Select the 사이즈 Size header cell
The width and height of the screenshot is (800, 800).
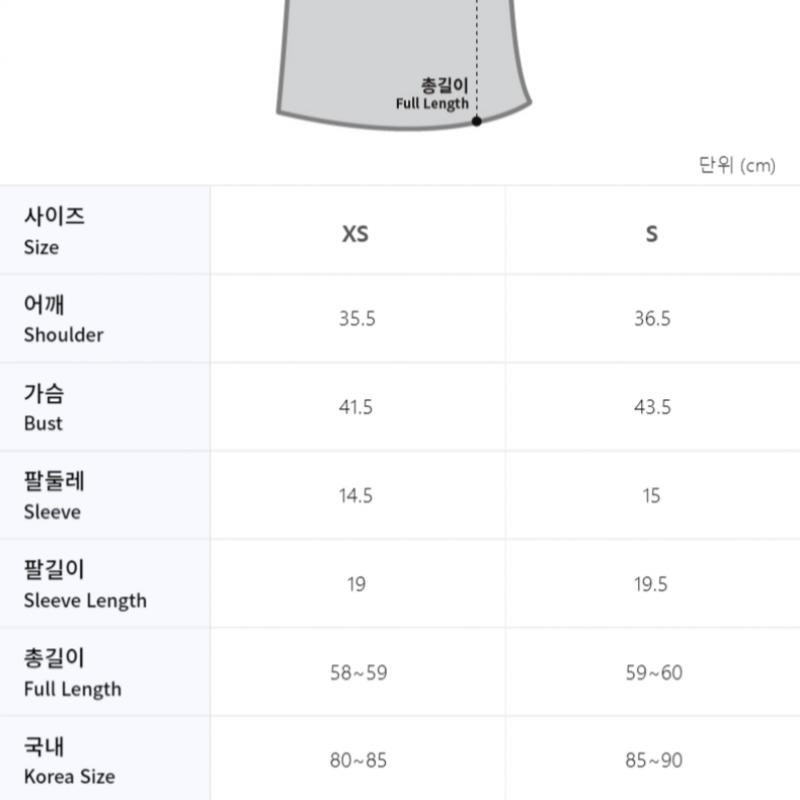(x=54, y=231)
